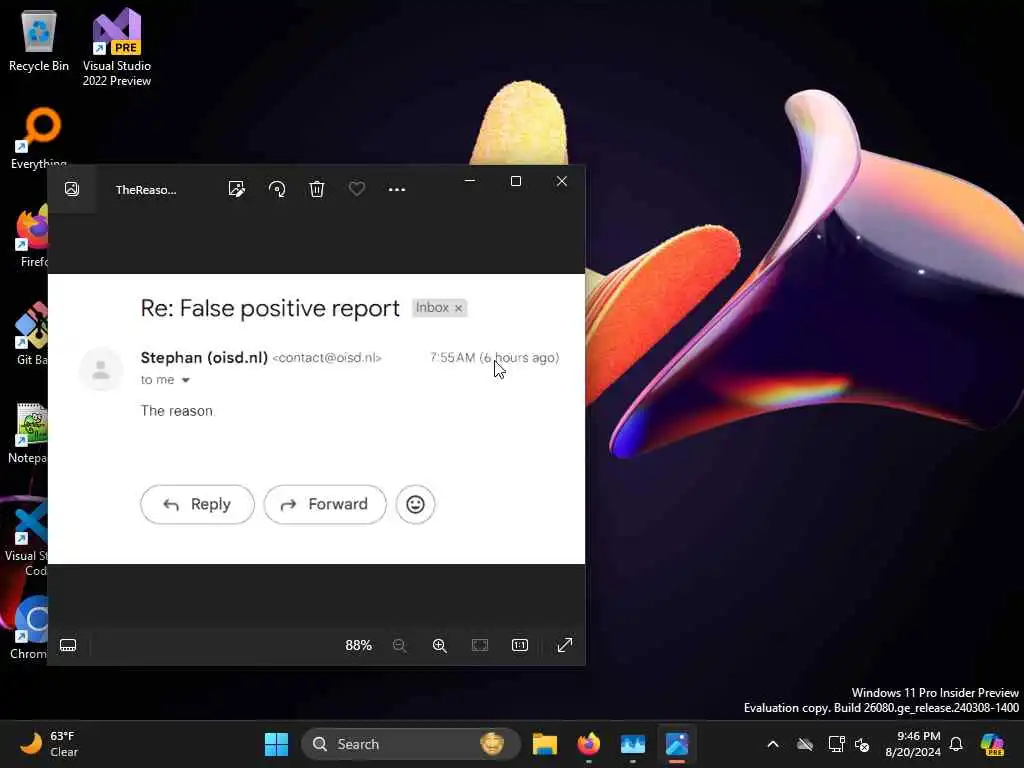This screenshot has width=1024, height=768.
Task: Delete the image with the trash icon
Action: pos(317,189)
